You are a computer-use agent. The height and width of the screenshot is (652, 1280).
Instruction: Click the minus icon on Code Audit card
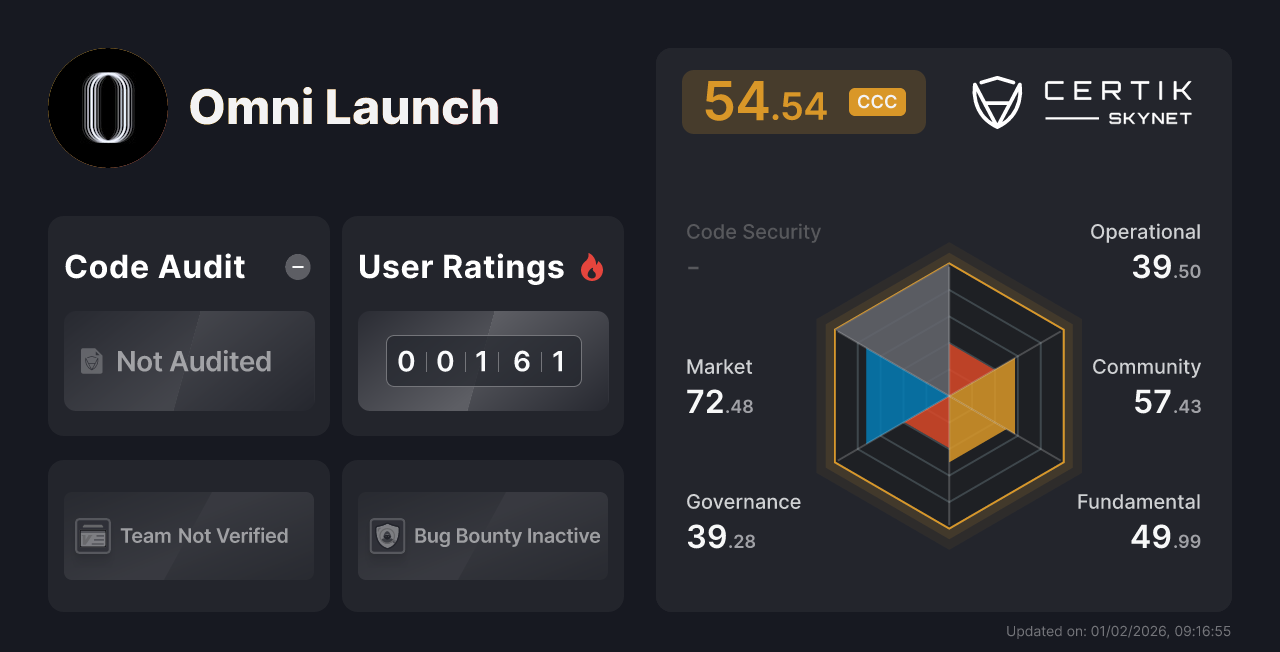click(297, 266)
